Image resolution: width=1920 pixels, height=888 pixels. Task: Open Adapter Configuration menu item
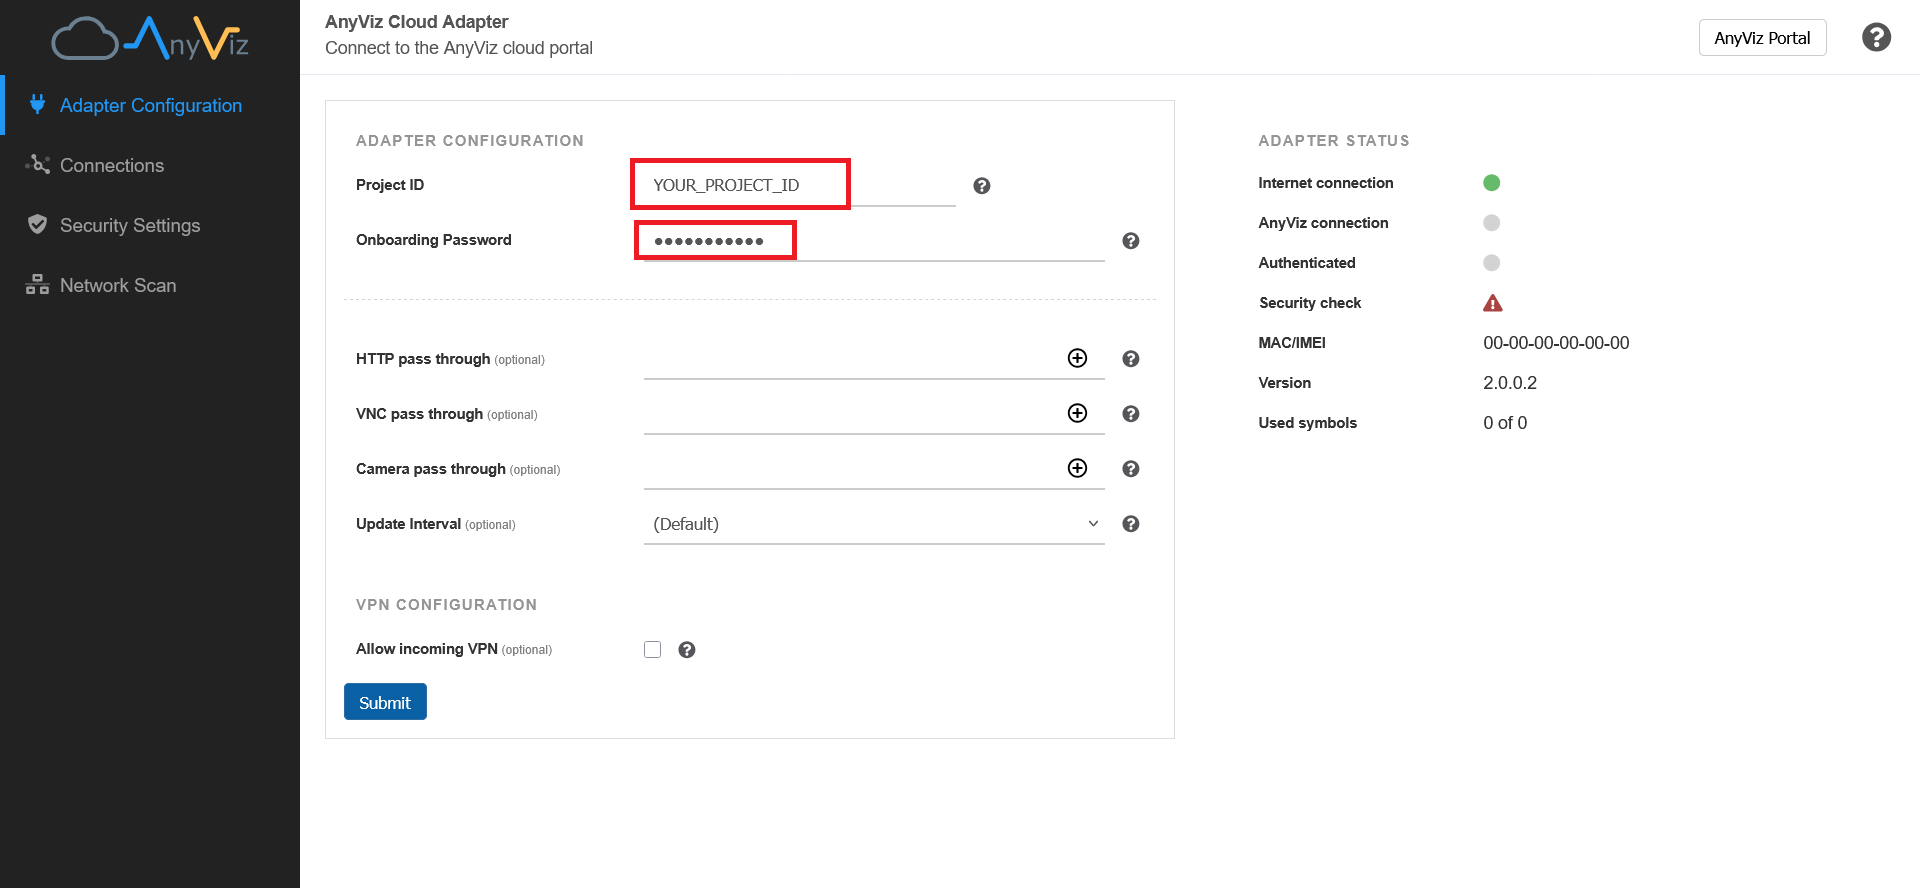(150, 105)
